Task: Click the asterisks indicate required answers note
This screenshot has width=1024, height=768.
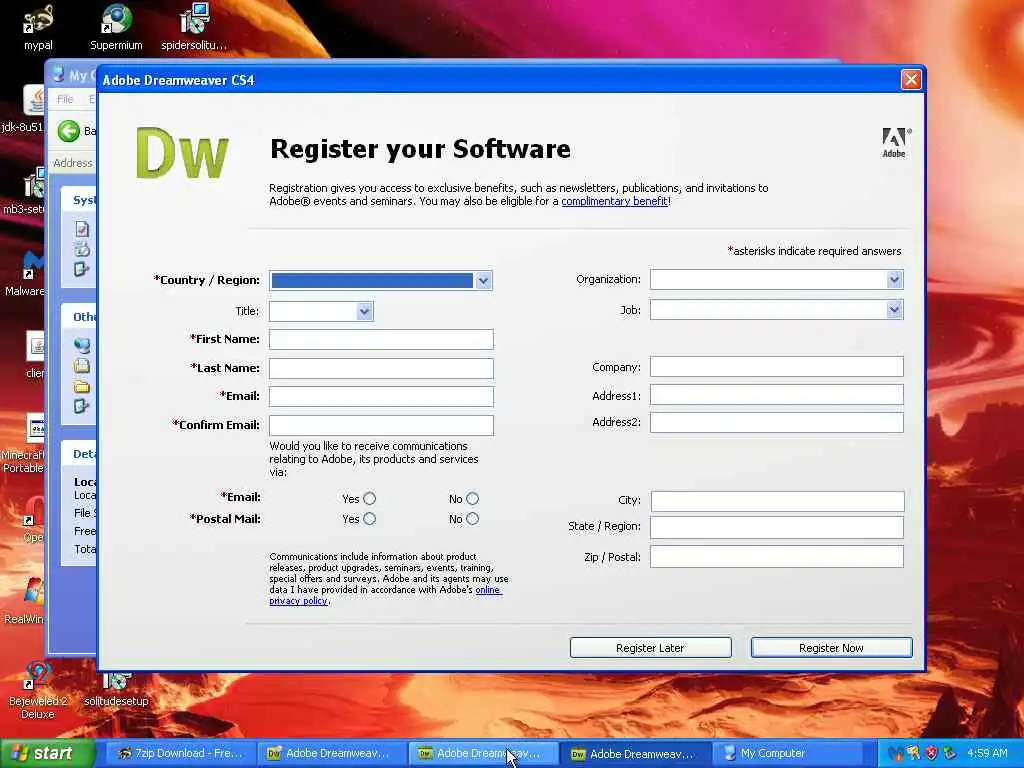Action: pos(814,251)
